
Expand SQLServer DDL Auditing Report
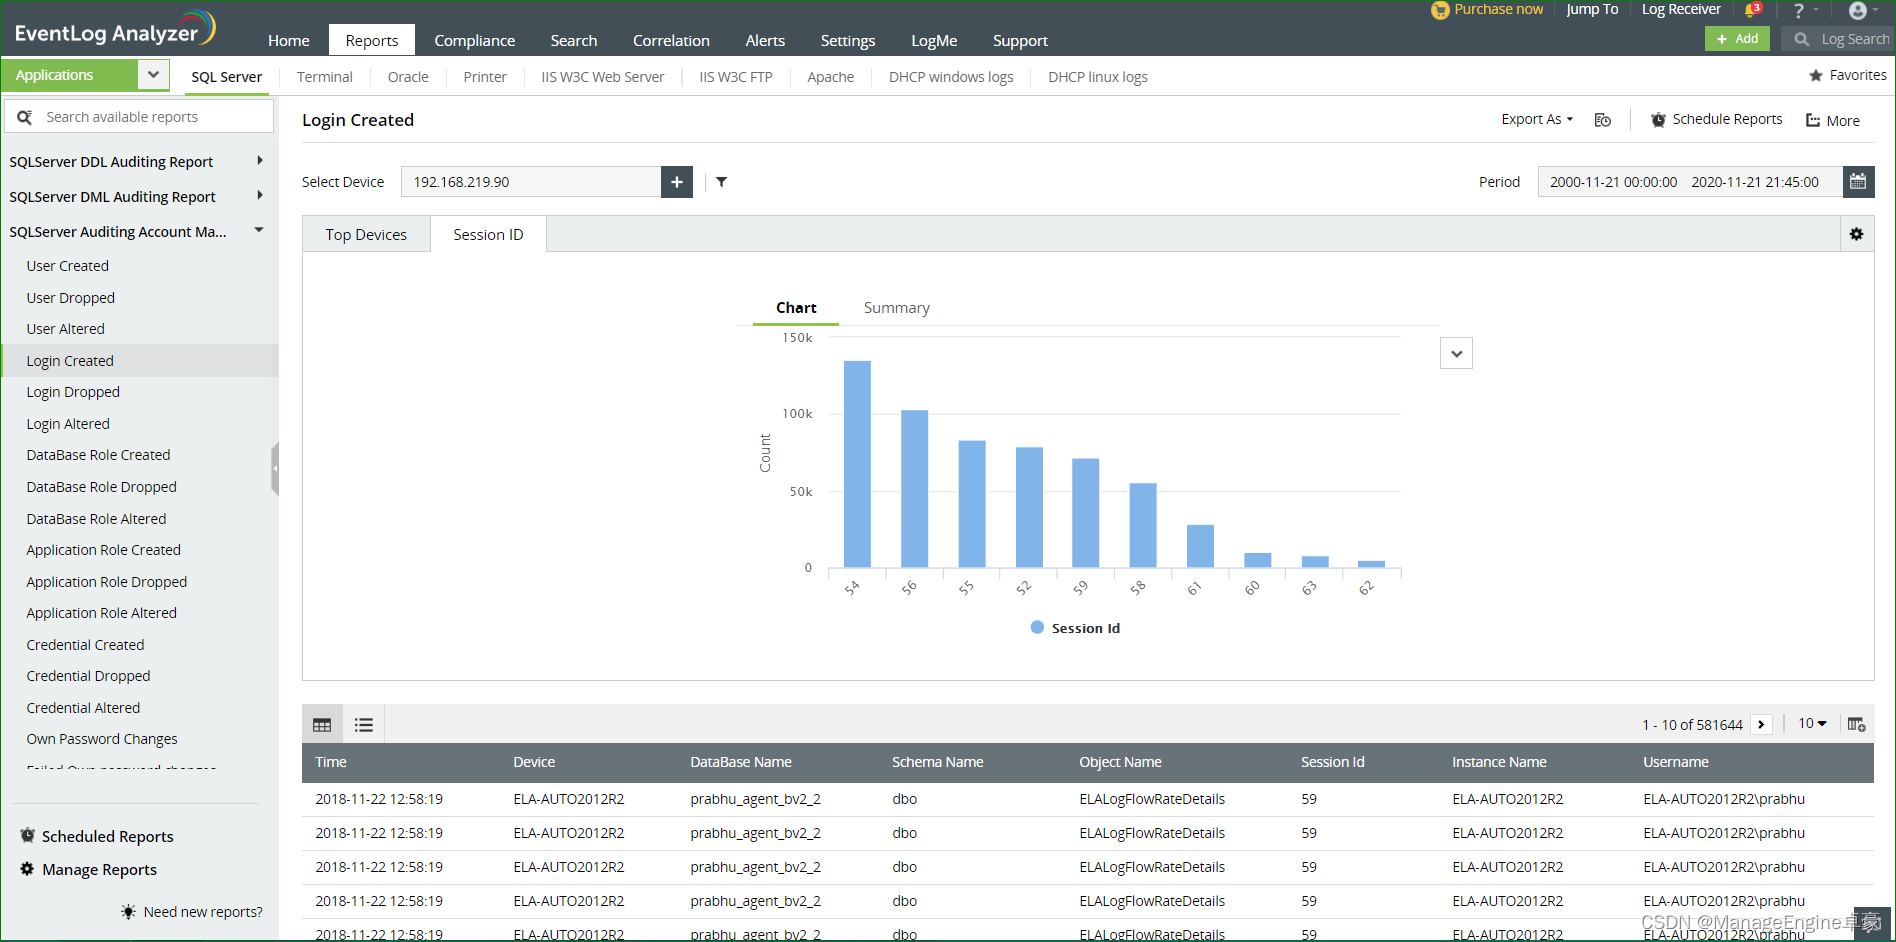coord(260,161)
